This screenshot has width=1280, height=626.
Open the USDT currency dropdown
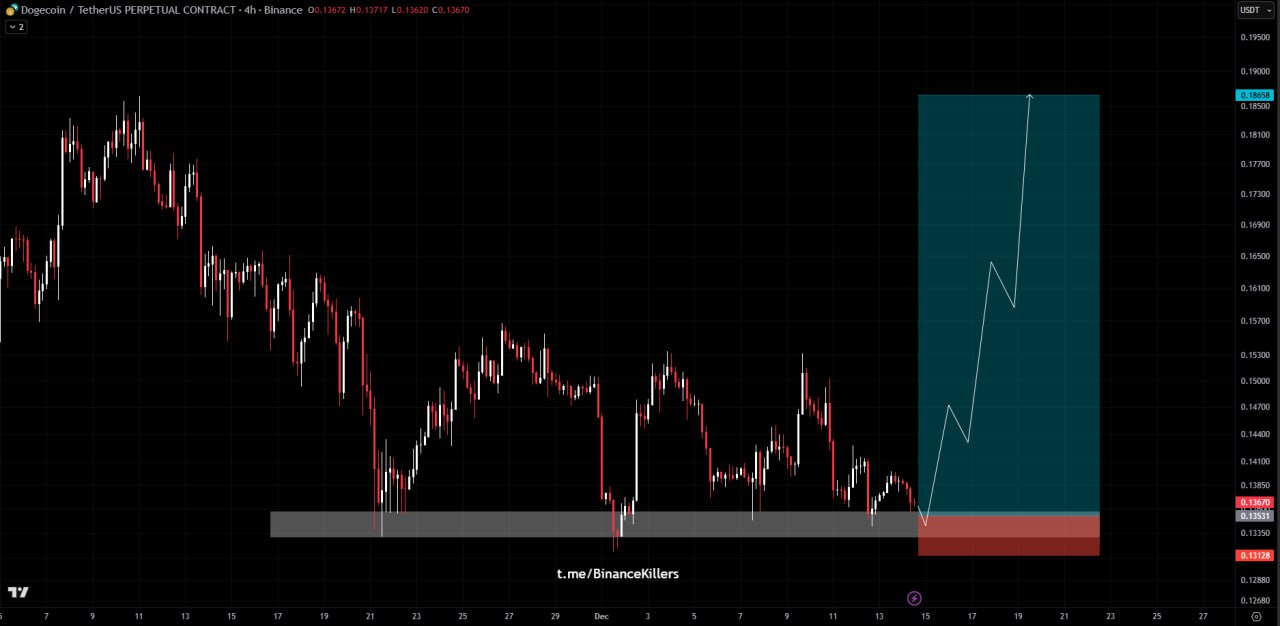tap(1253, 9)
